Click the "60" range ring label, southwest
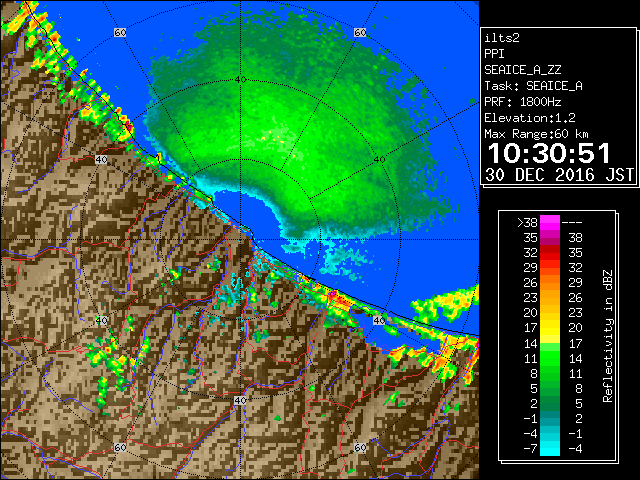Viewport: 640px width, 480px height. click(x=120, y=448)
